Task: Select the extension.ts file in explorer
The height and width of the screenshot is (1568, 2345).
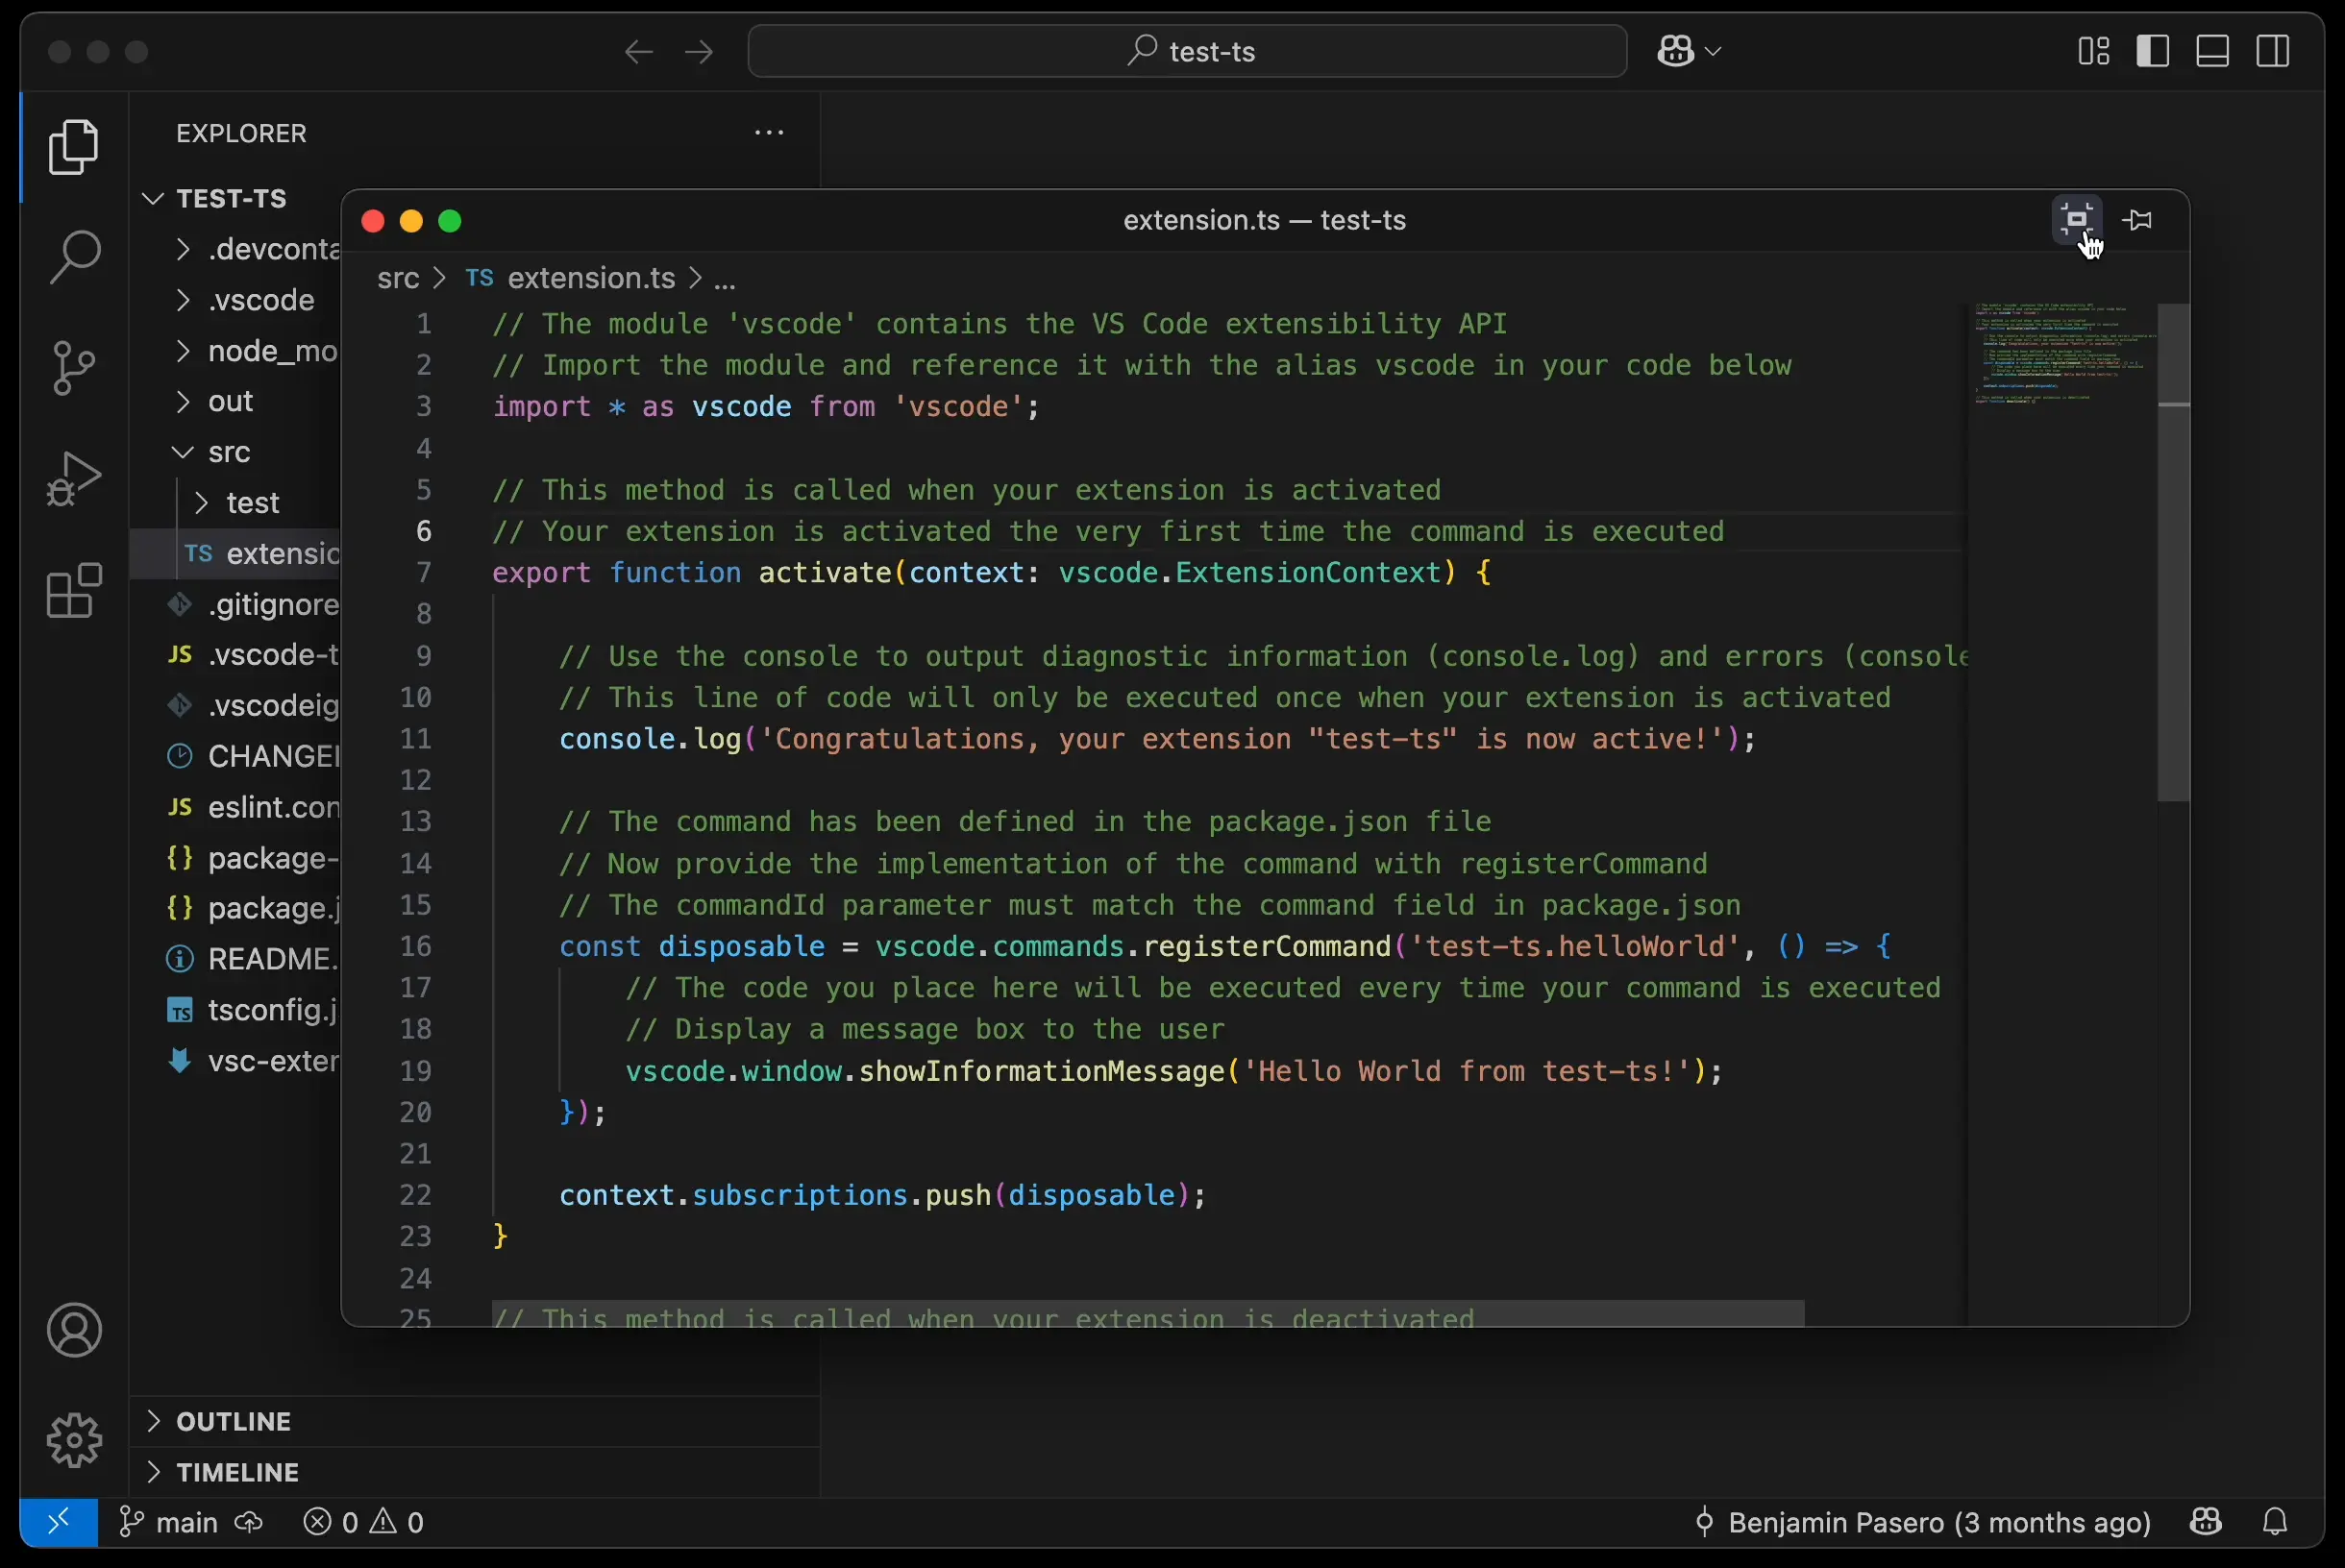Action: coord(236,553)
